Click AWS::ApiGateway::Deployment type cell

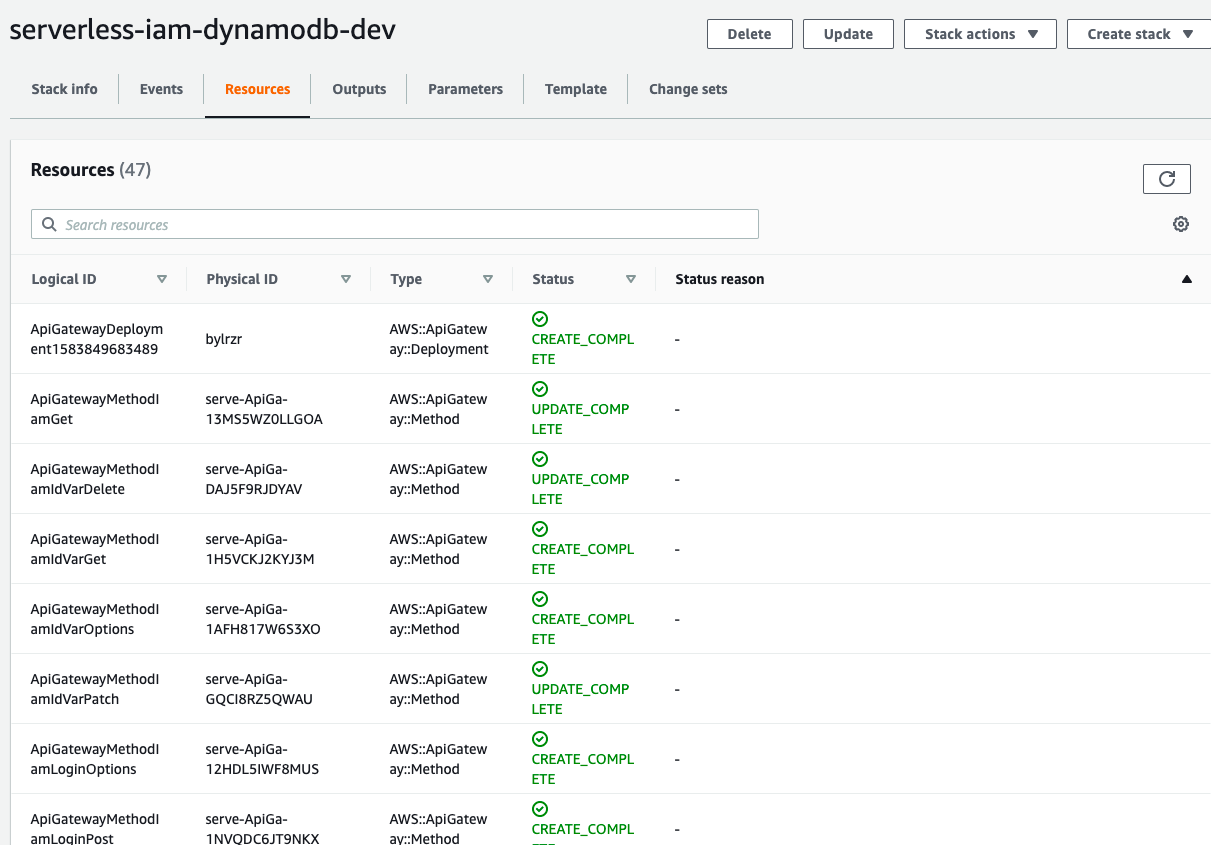pos(439,339)
